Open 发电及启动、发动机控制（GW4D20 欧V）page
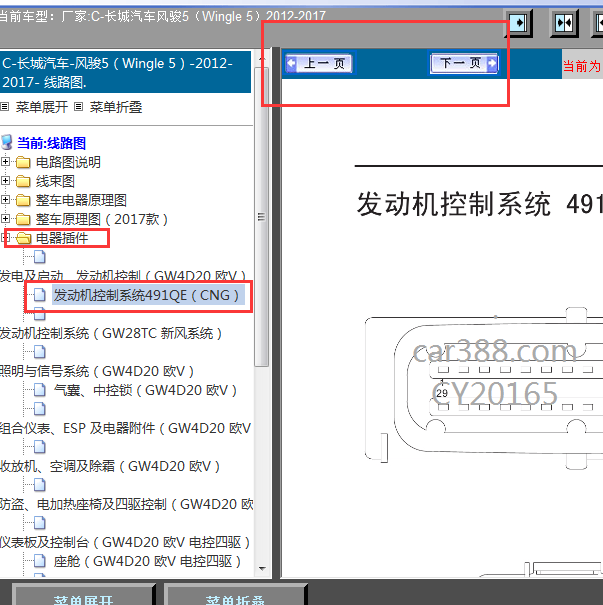 (x=123, y=276)
